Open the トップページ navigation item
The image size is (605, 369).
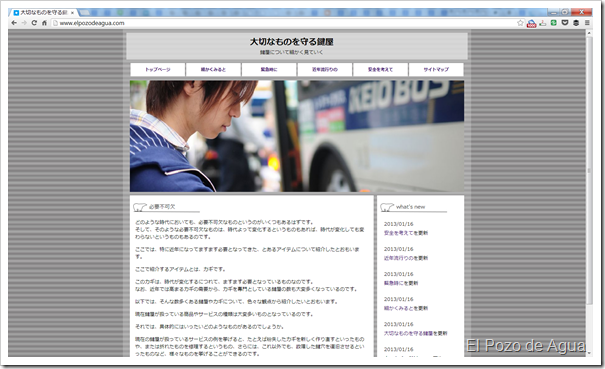click(157, 69)
